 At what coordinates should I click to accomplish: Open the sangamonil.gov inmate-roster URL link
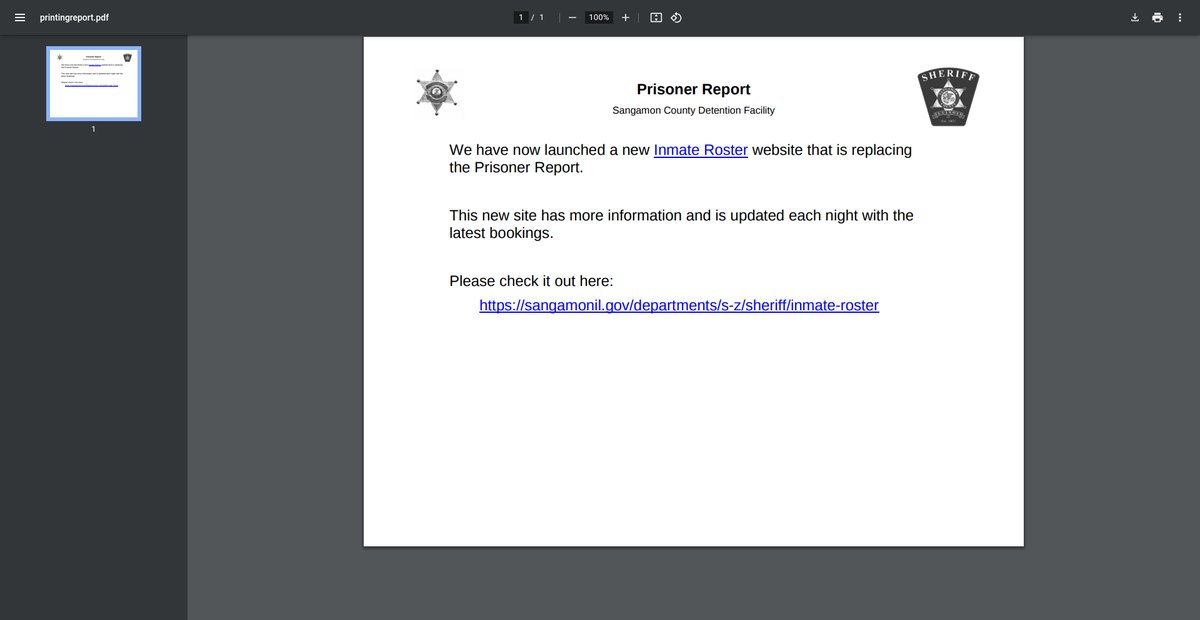[x=678, y=306]
